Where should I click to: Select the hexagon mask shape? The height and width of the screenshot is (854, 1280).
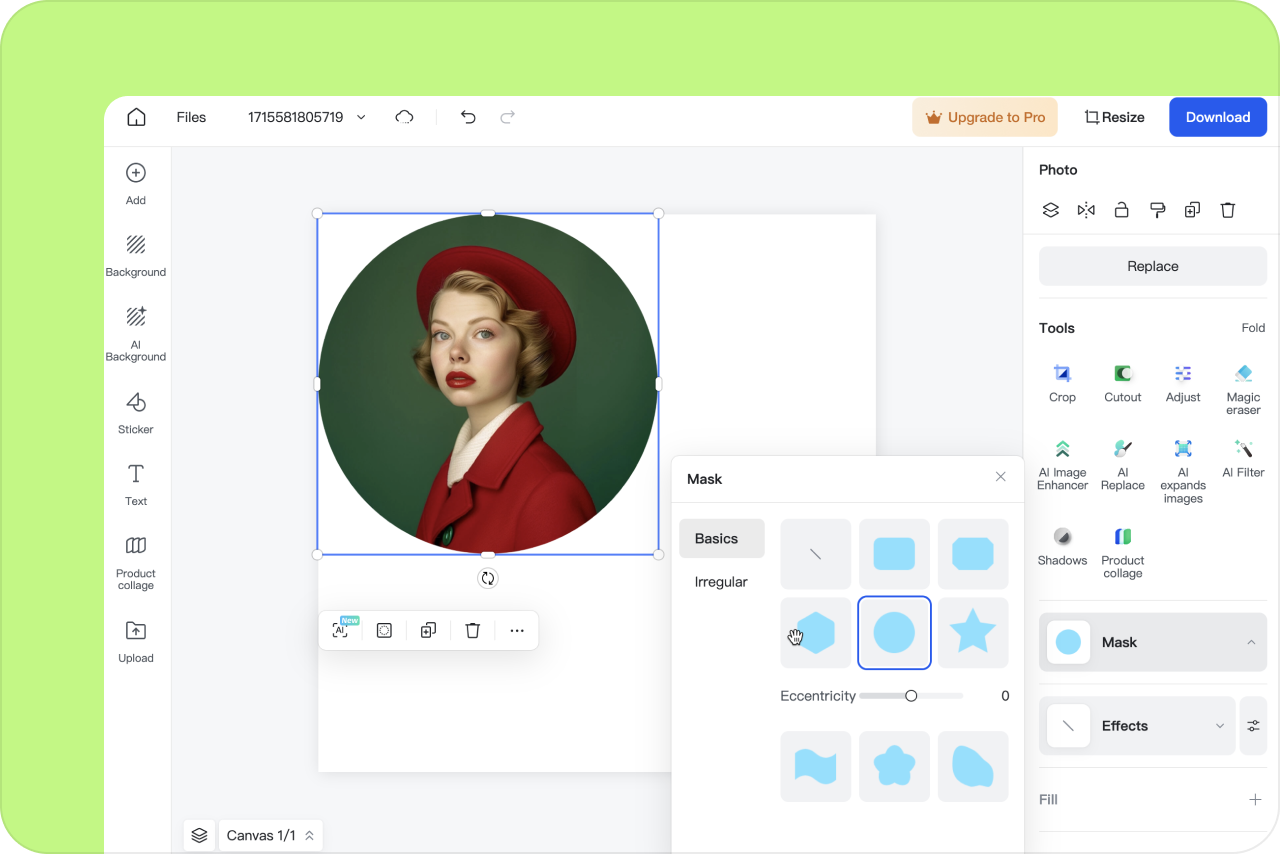coord(816,633)
